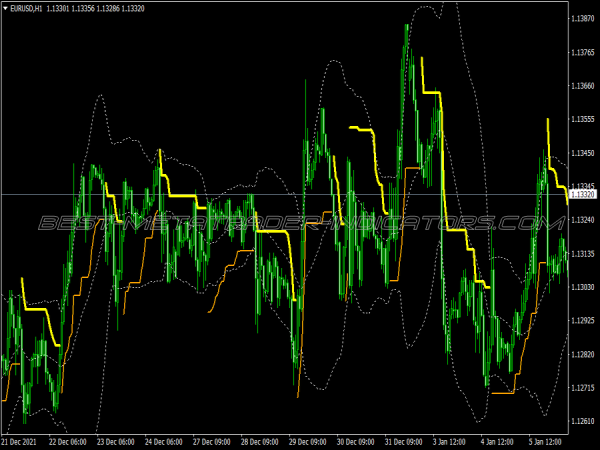600x450 pixels.
Task: Select the 5 Jan 12:00 time label
Action: [x=541, y=441]
